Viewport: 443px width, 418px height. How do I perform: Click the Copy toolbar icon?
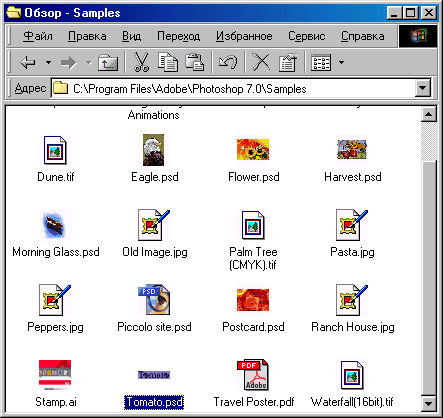click(168, 62)
